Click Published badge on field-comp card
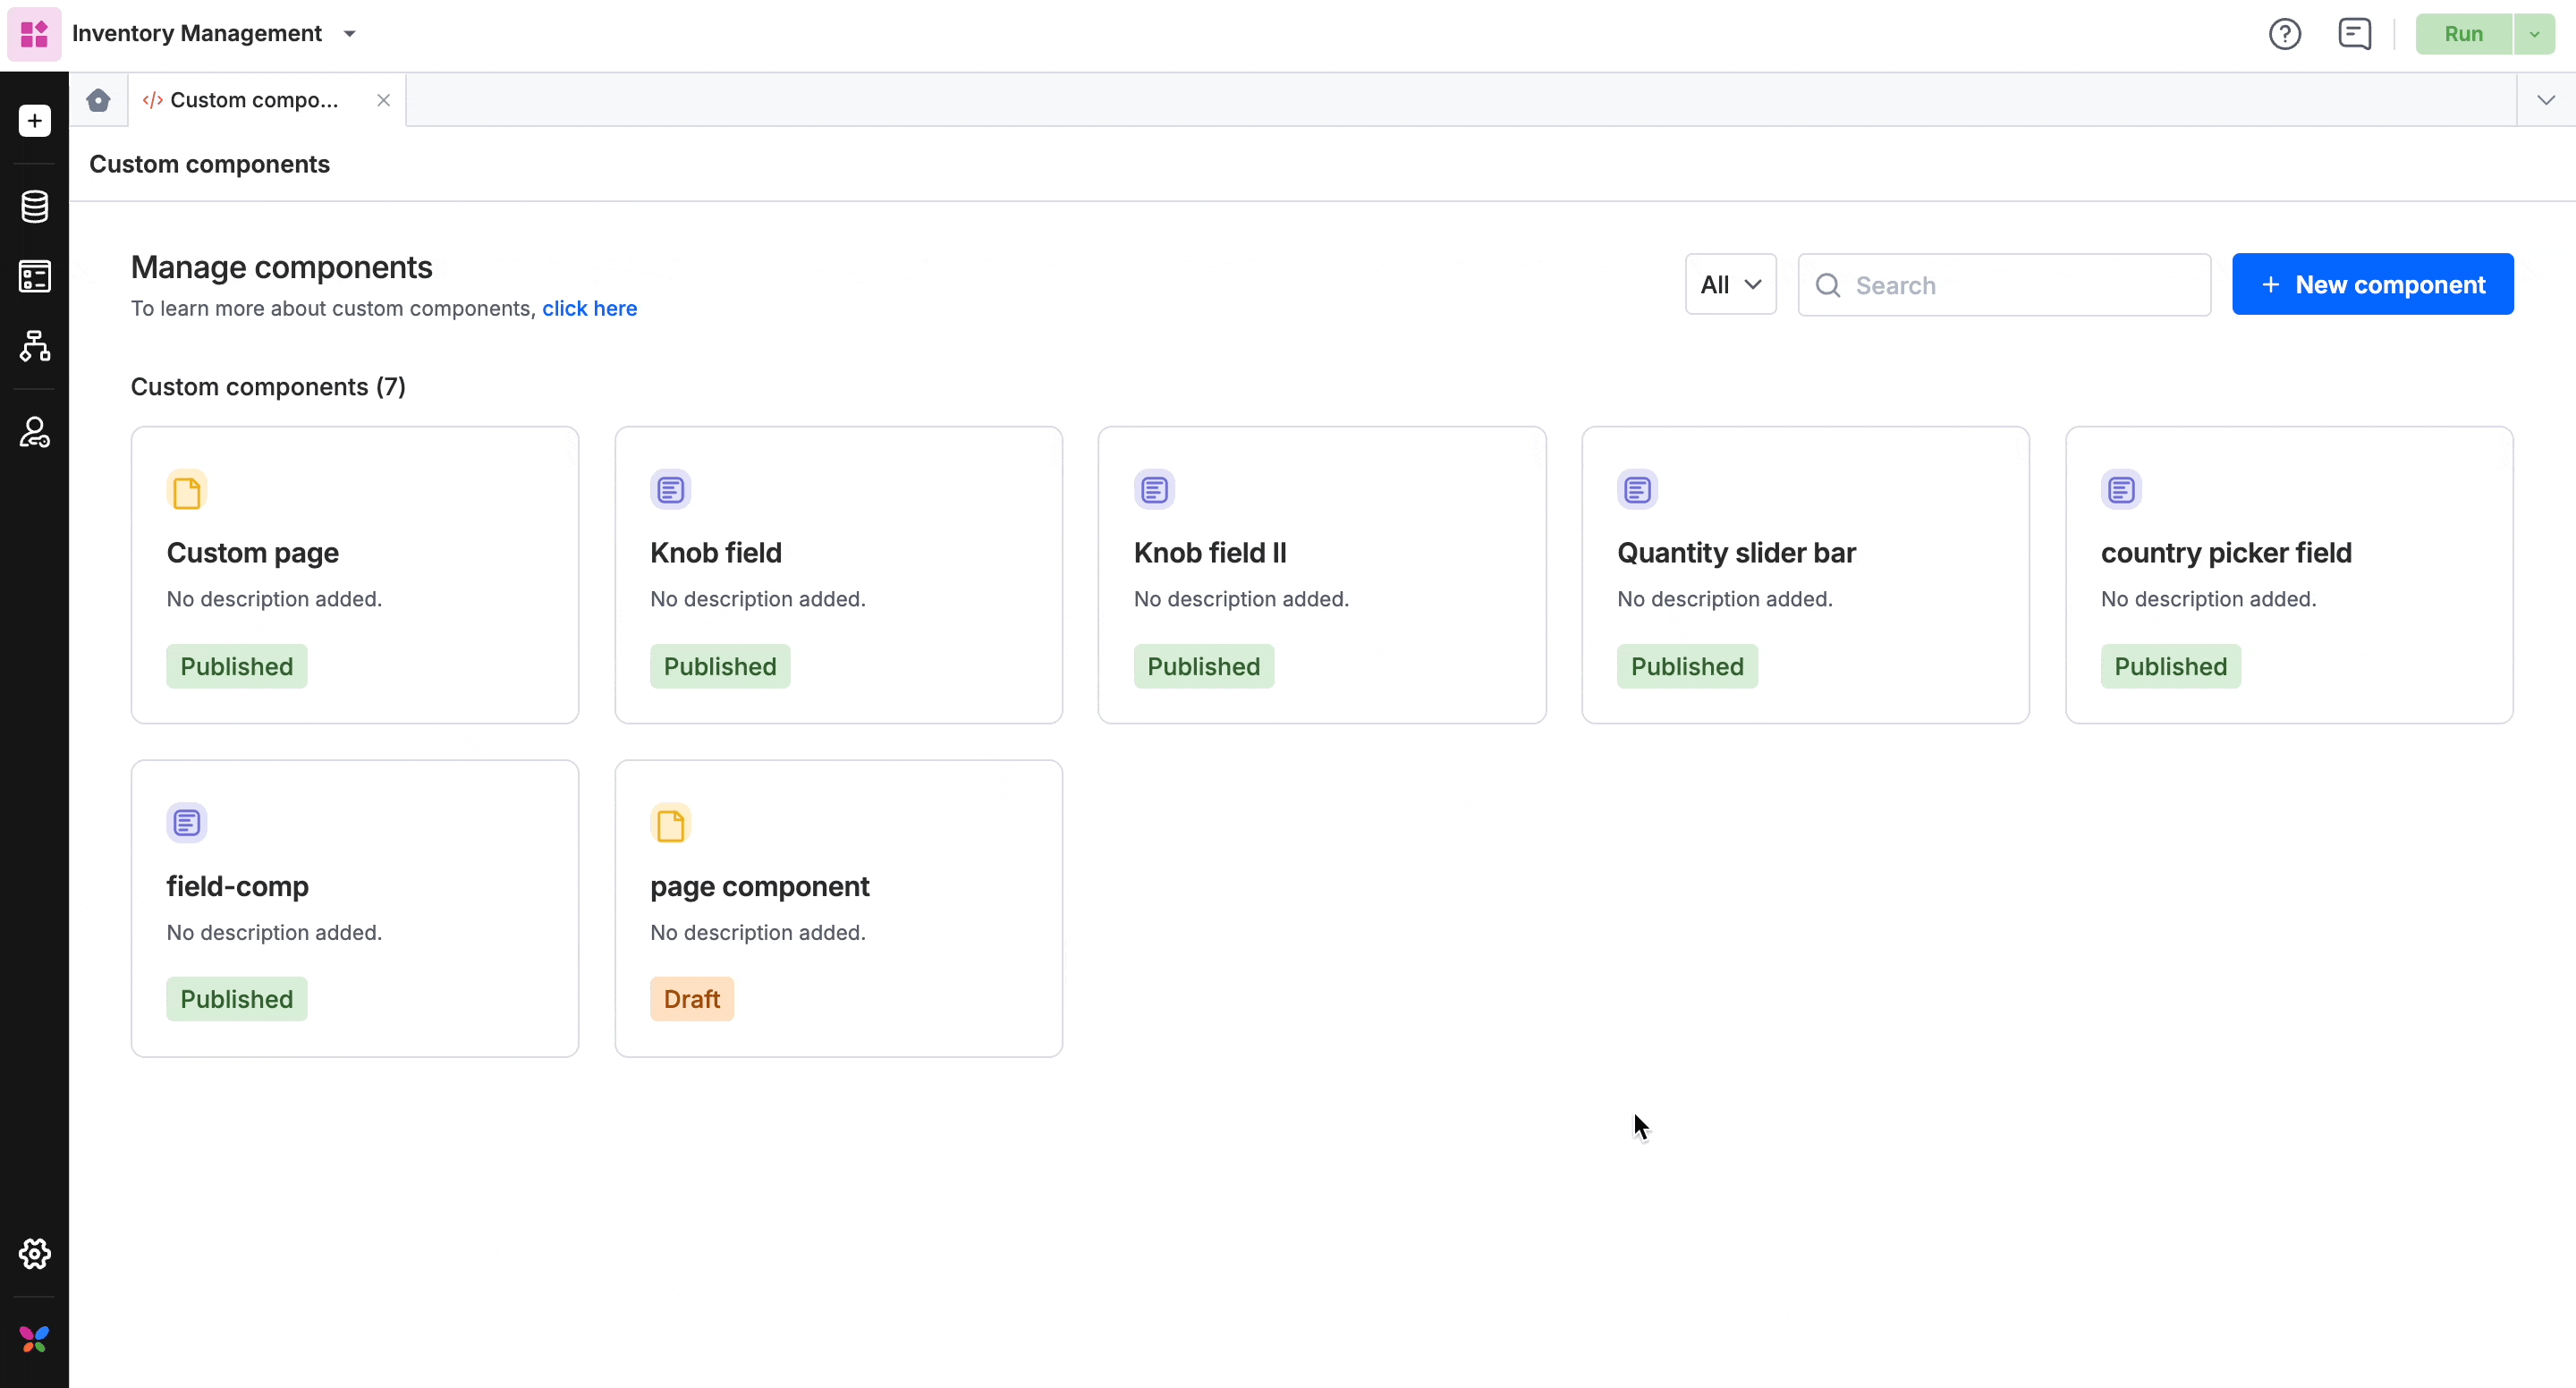 [x=237, y=999]
